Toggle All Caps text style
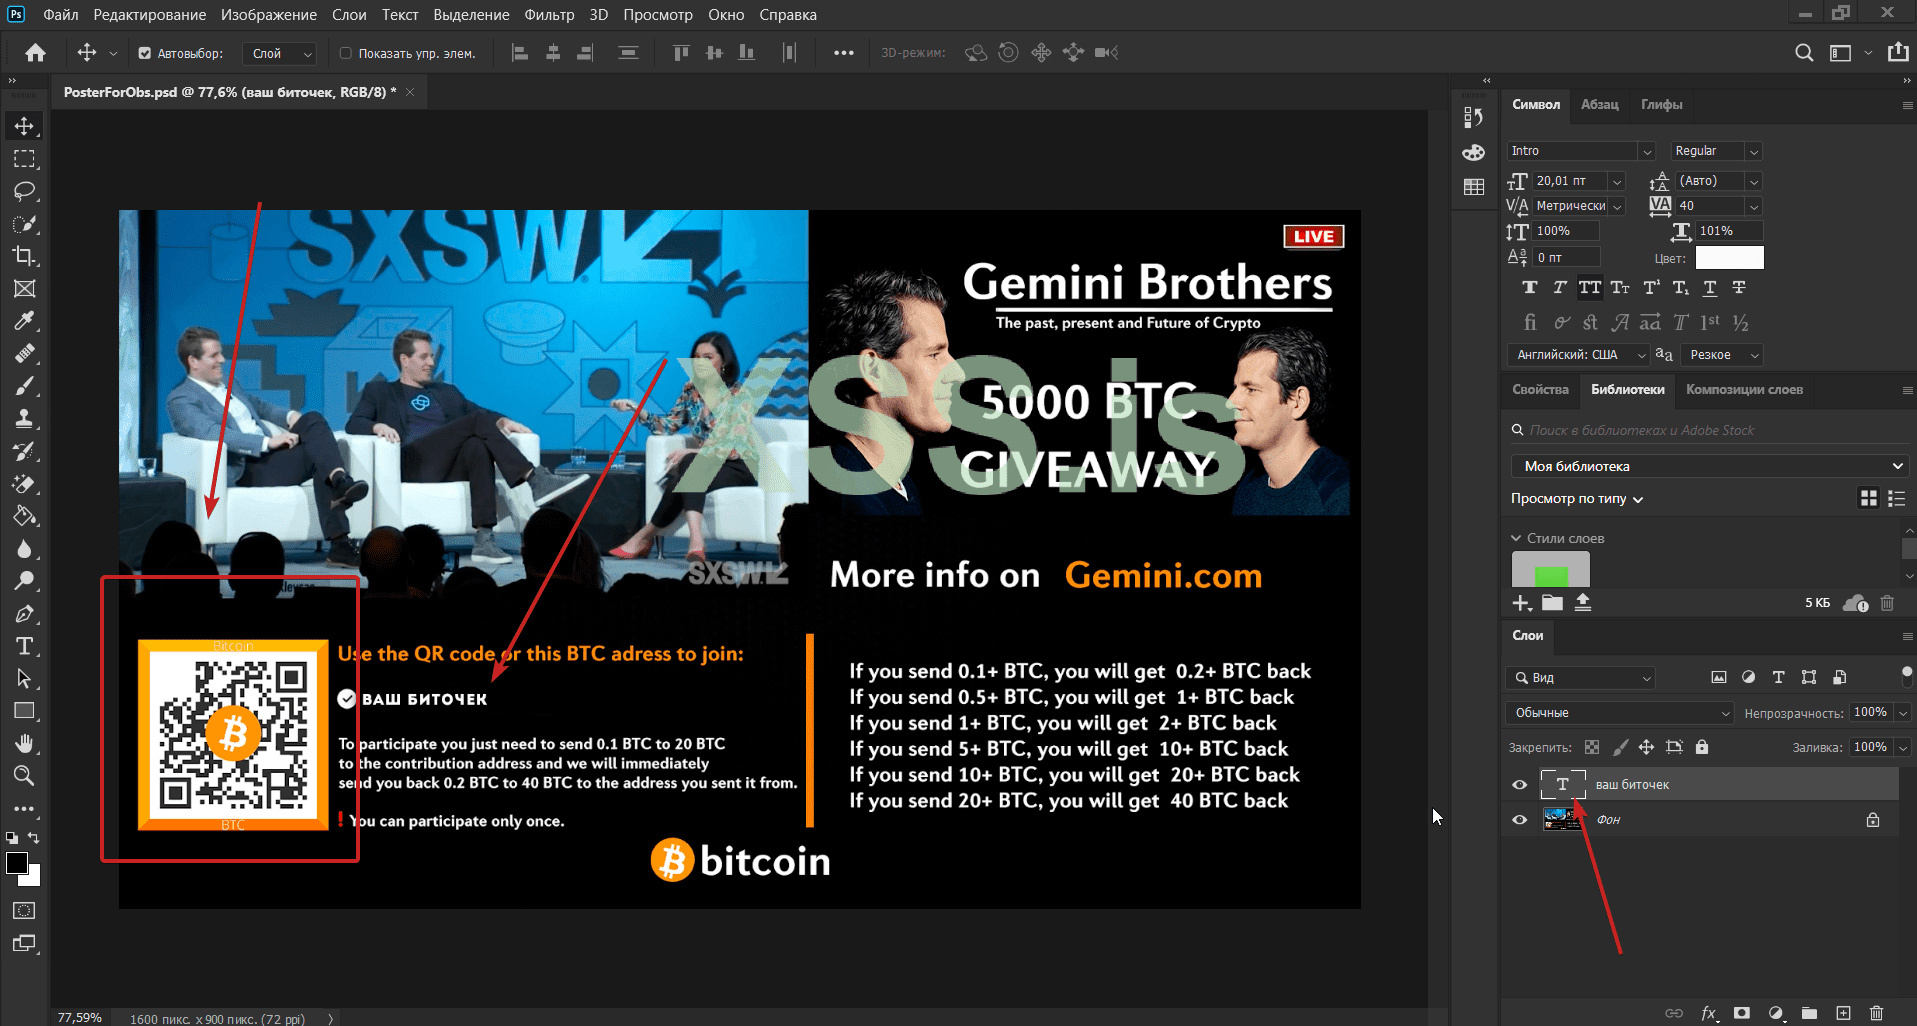1917x1026 pixels. [x=1590, y=288]
